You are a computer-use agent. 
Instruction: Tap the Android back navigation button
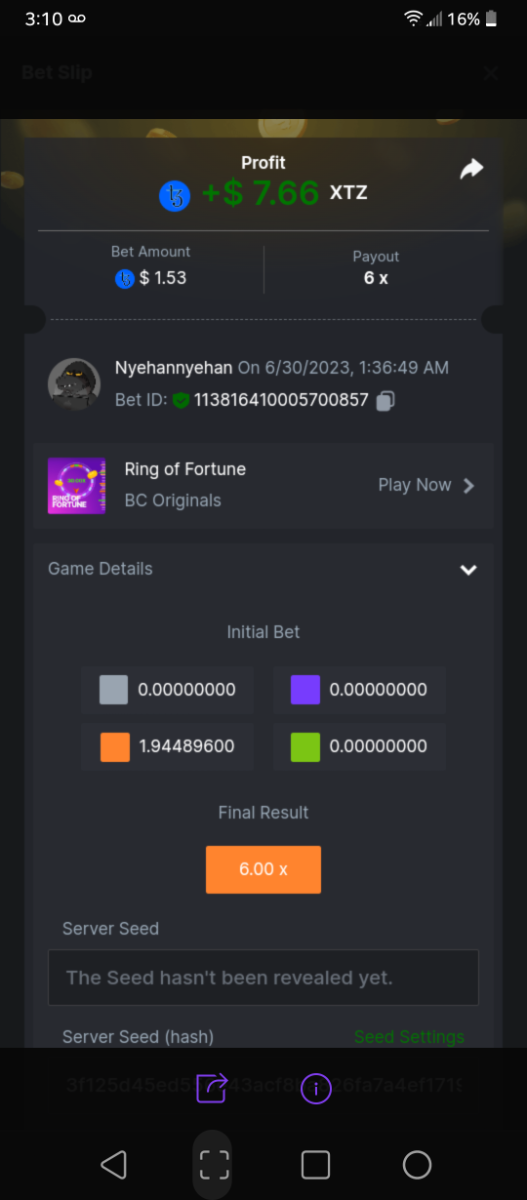click(x=114, y=1165)
